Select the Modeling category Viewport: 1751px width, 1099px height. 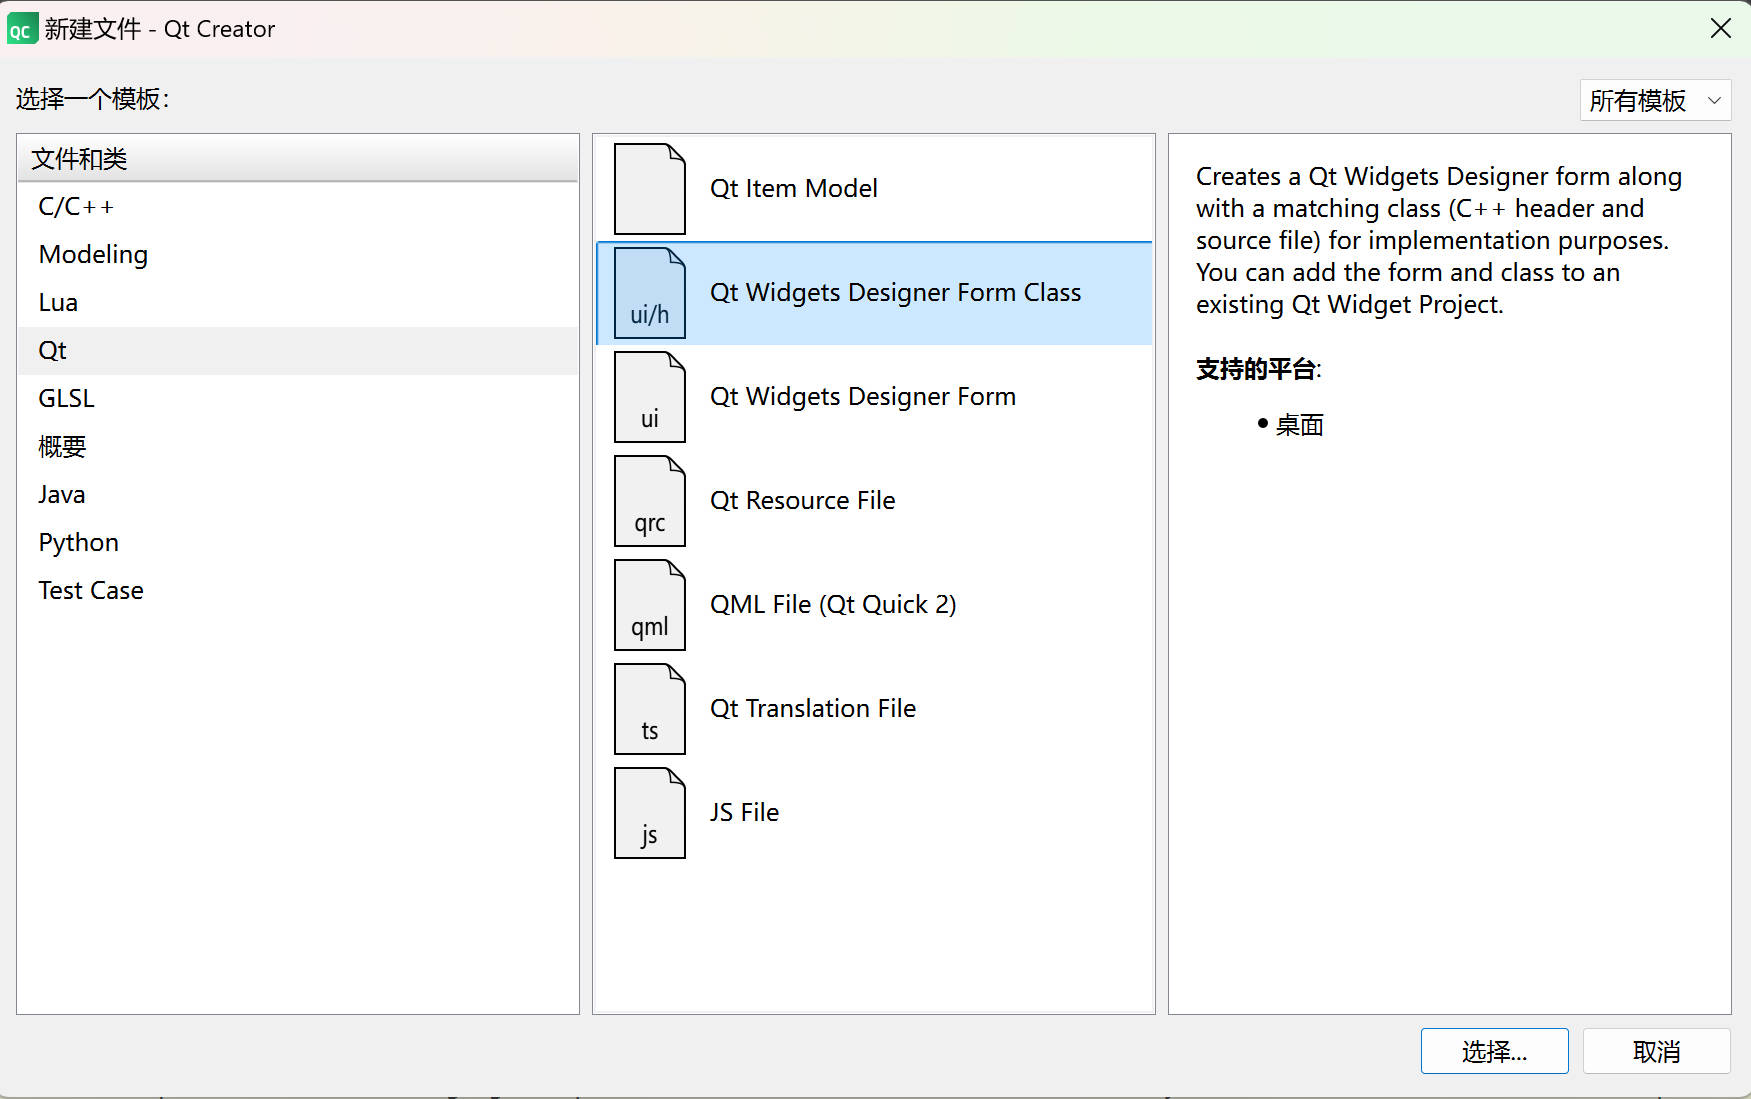coord(298,255)
